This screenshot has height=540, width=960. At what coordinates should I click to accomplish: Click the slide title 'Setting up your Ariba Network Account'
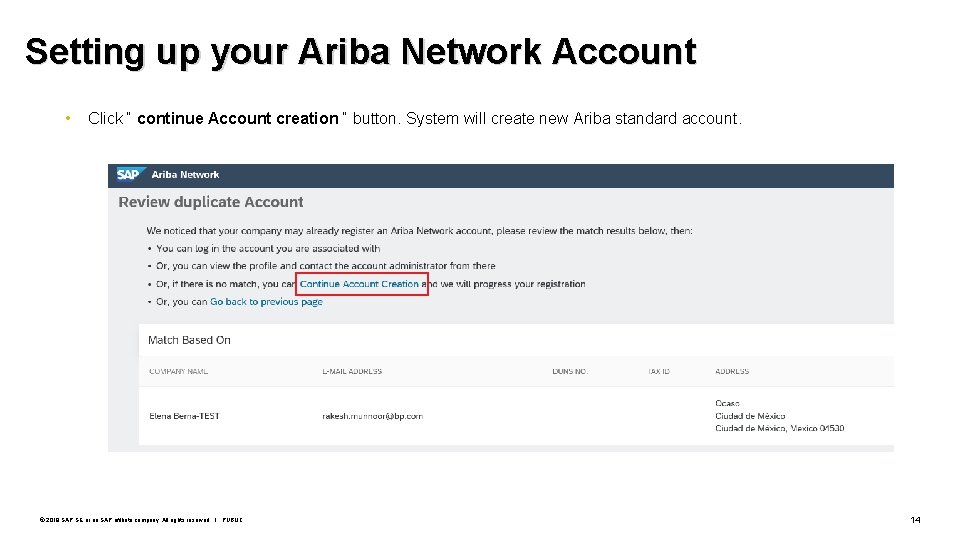click(x=360, y=52)
